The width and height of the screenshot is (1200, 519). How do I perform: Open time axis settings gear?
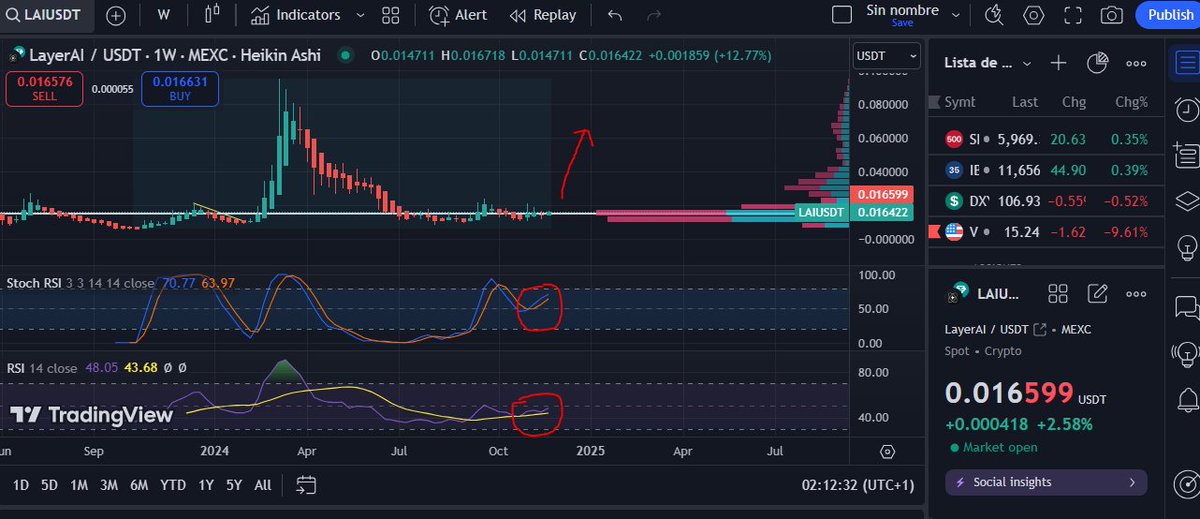886,451
